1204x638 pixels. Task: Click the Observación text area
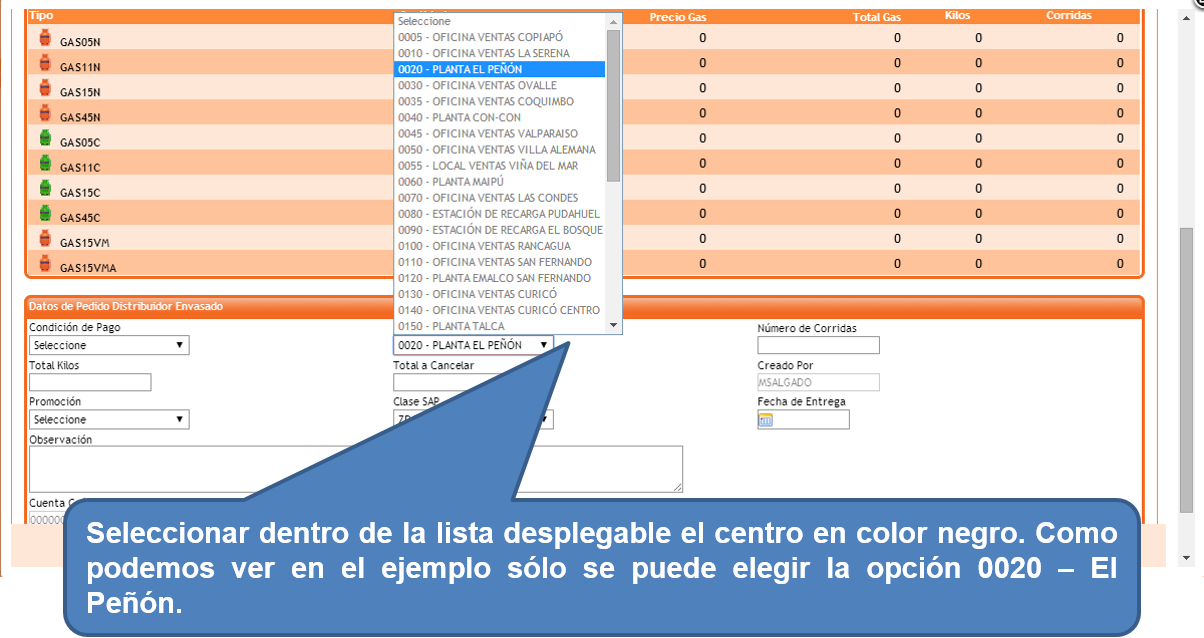[x=356, y=469]
